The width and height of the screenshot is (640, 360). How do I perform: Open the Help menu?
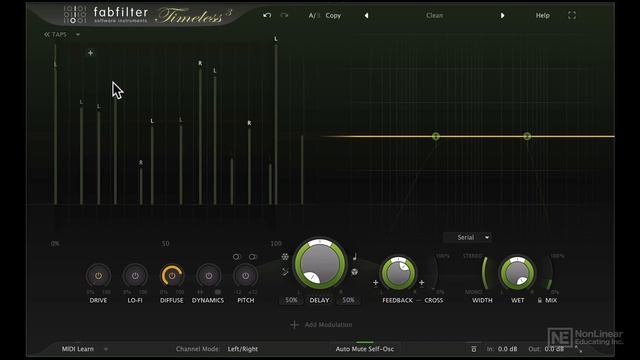click(542, 16)
